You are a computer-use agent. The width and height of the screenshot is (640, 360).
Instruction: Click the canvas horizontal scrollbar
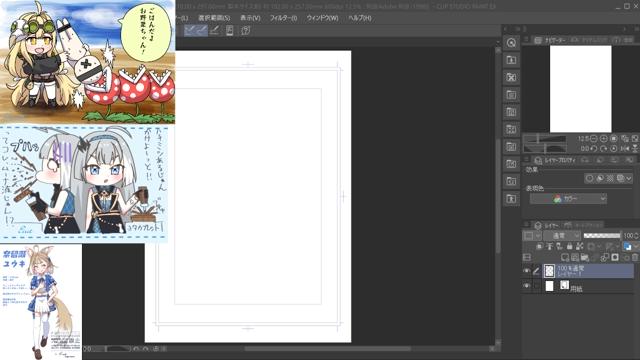pos(327,349)
